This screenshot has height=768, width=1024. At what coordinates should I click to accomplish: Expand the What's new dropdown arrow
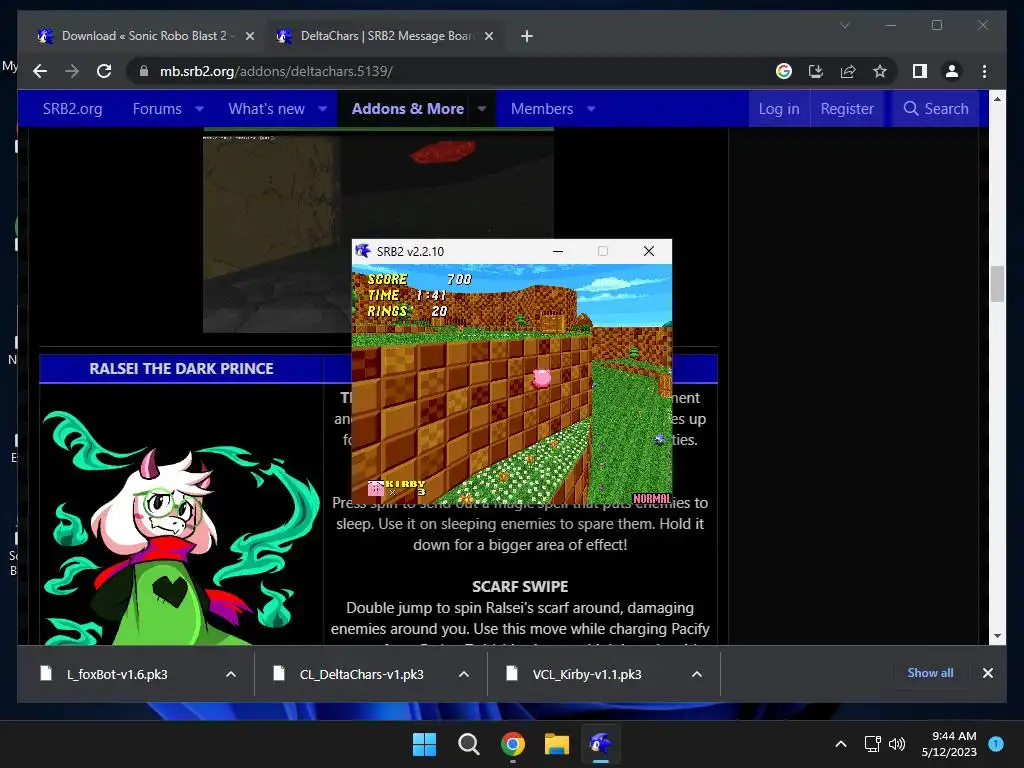coord(322,108)
